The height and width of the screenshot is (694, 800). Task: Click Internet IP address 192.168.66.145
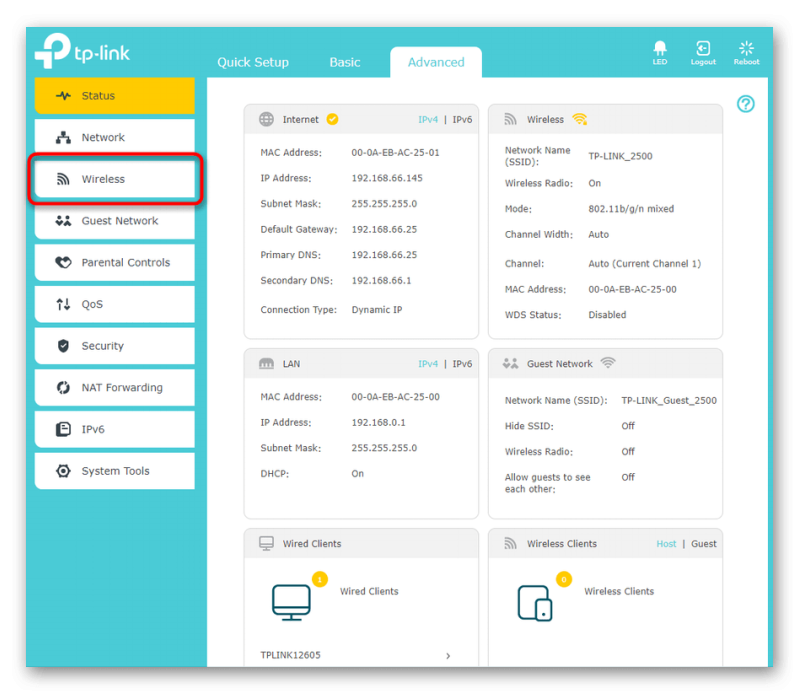pyautogui.click(x=387, y=178)
